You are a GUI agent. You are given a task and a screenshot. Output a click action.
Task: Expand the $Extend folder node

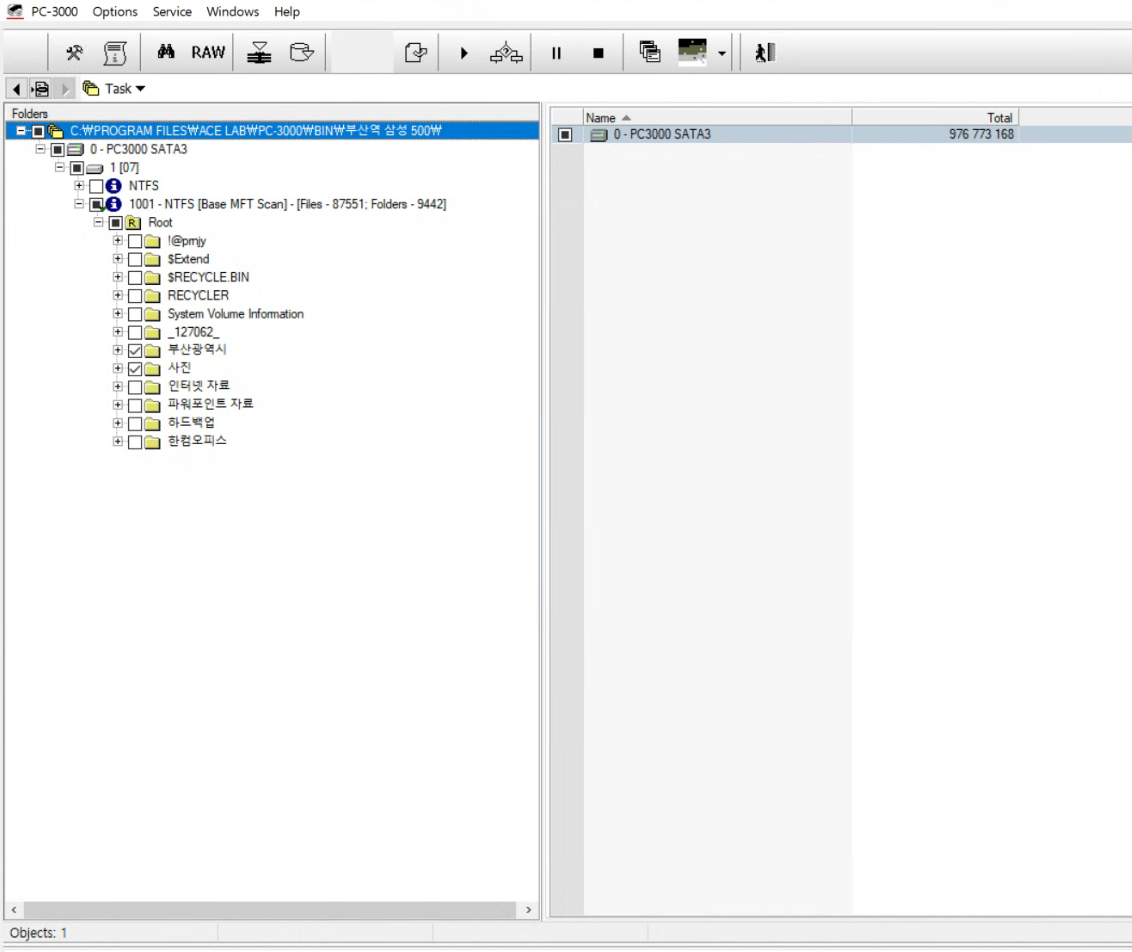[x=118, y=259]
